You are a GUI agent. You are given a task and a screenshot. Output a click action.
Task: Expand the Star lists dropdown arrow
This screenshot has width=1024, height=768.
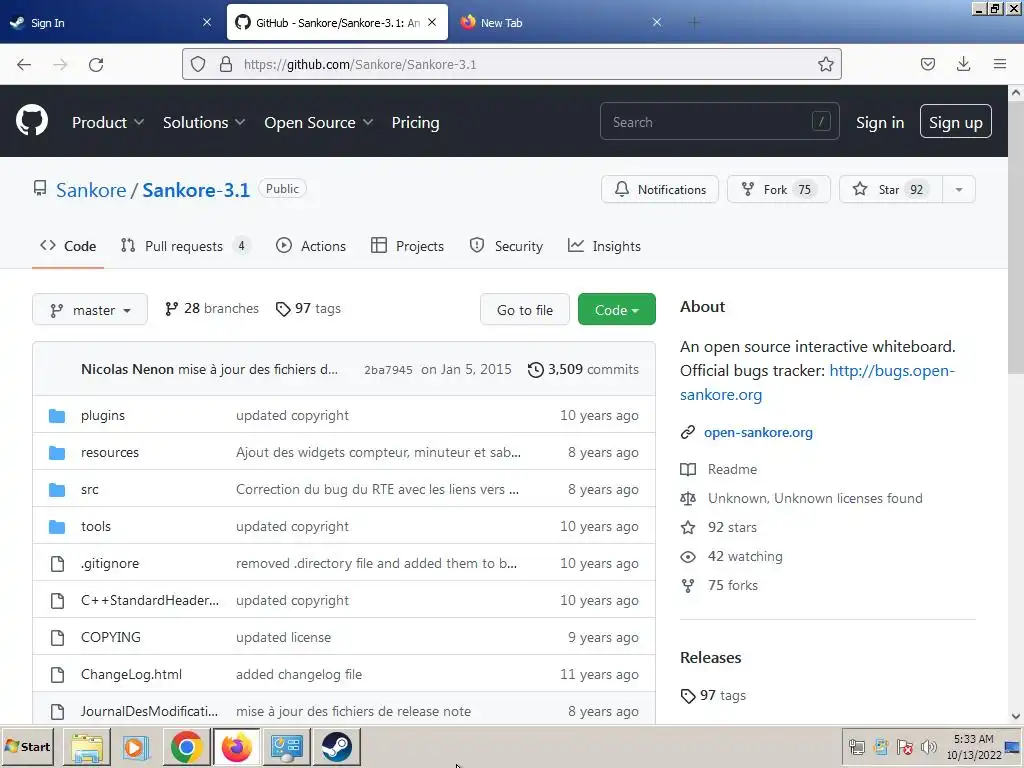[x=959, y=189]
